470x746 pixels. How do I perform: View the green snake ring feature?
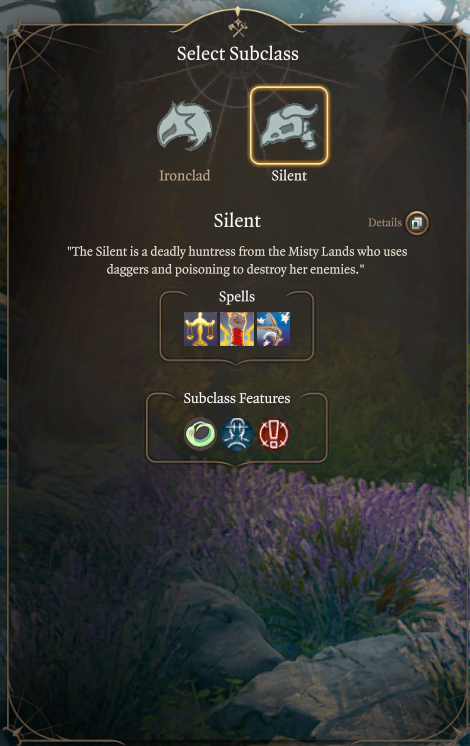pyautogui.click(x=200, y=433)
